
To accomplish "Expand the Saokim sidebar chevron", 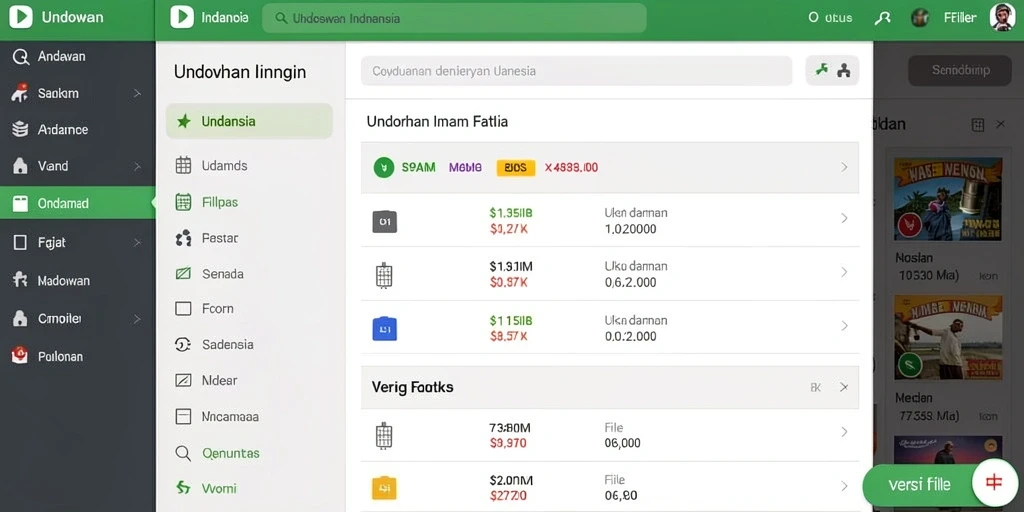I will point(137,93).
